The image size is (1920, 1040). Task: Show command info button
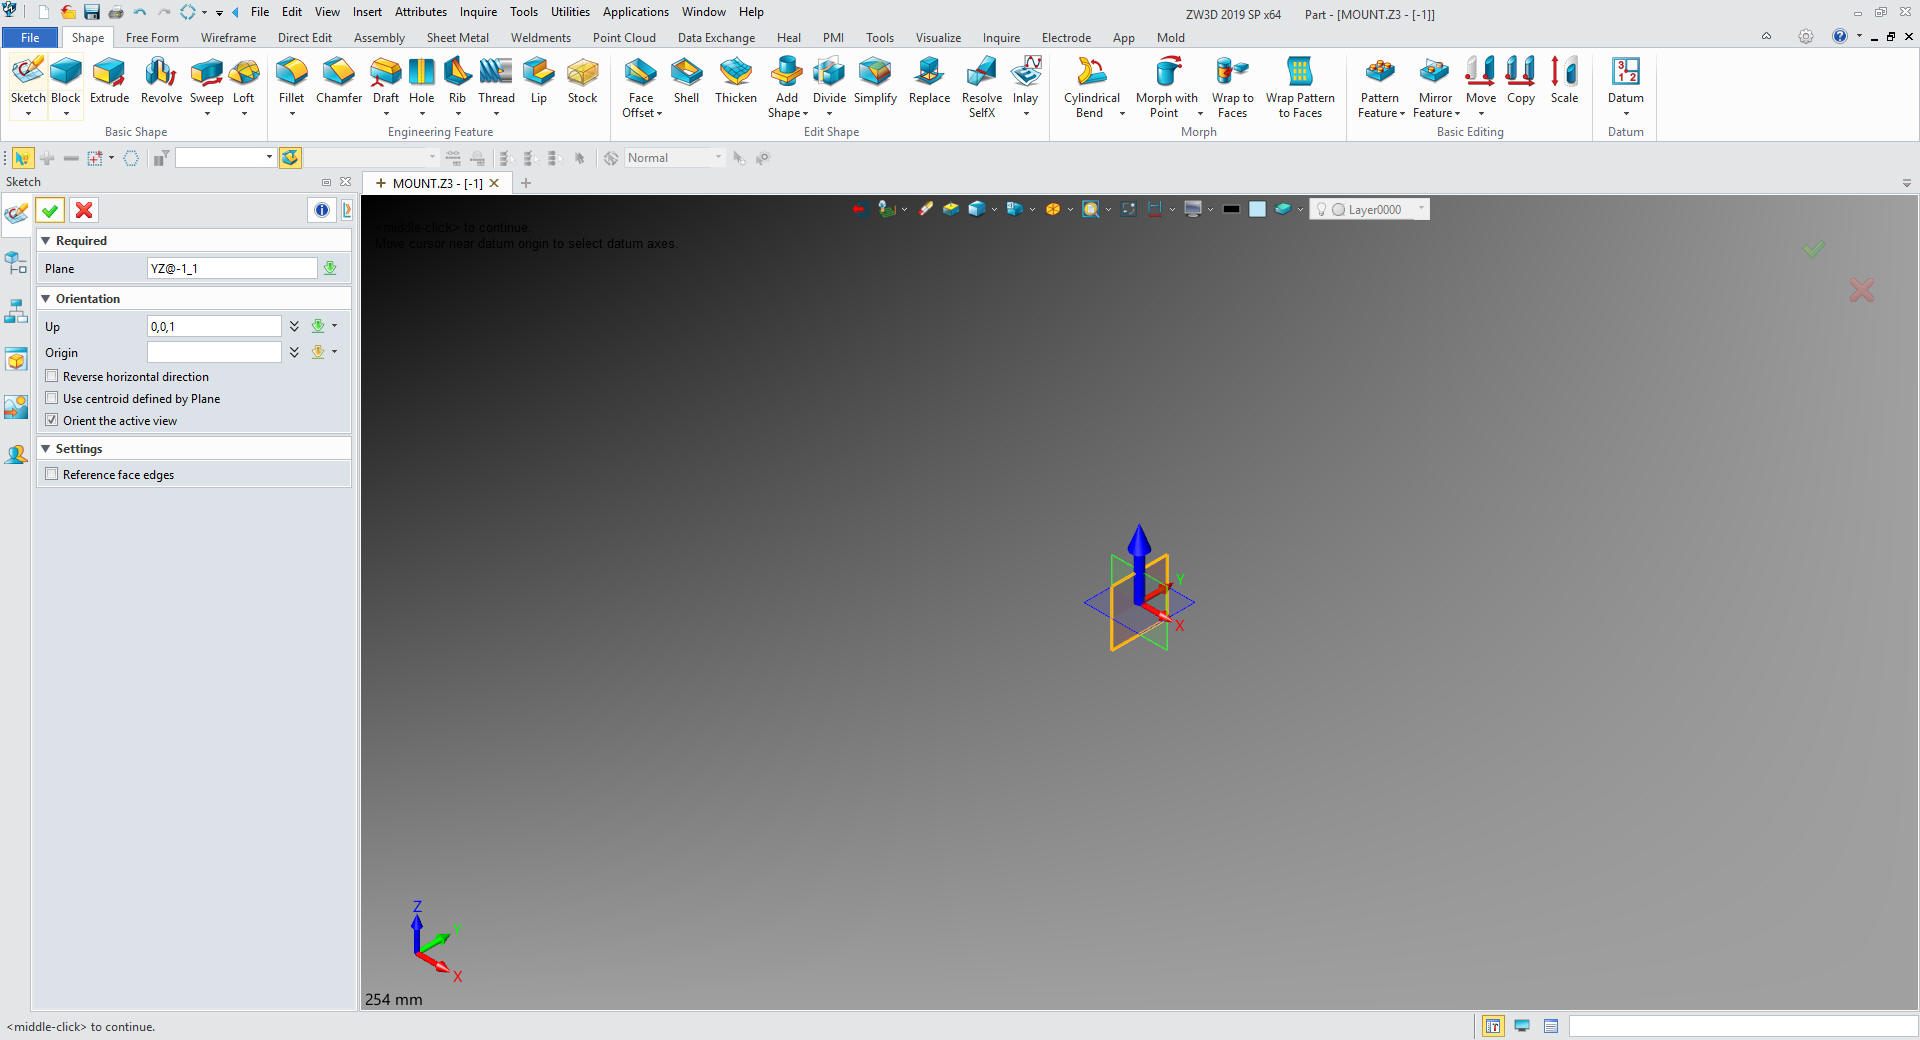click(322, 210)
